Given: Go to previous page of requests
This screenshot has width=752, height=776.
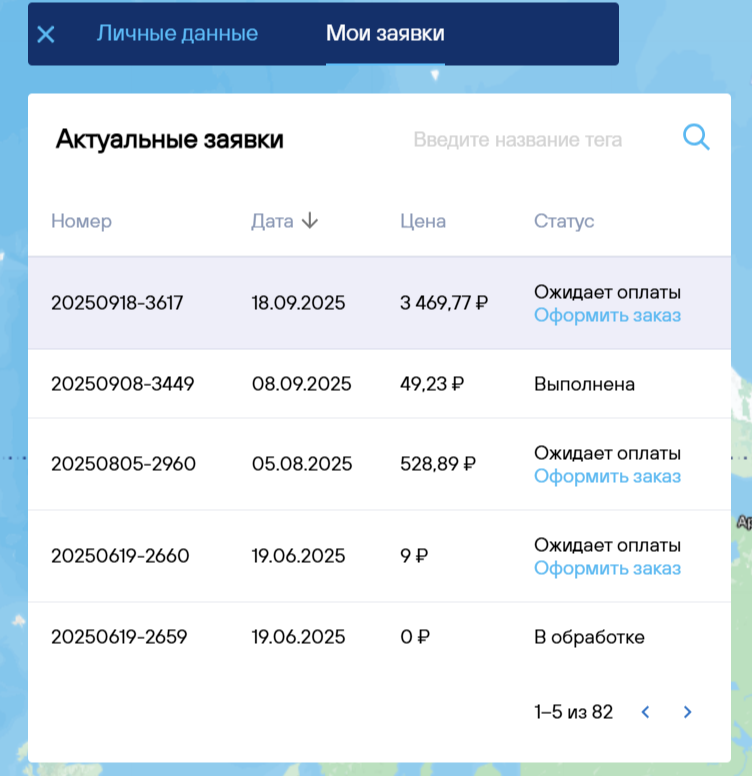Looking at the screenshot, I should tap(645, 712).
